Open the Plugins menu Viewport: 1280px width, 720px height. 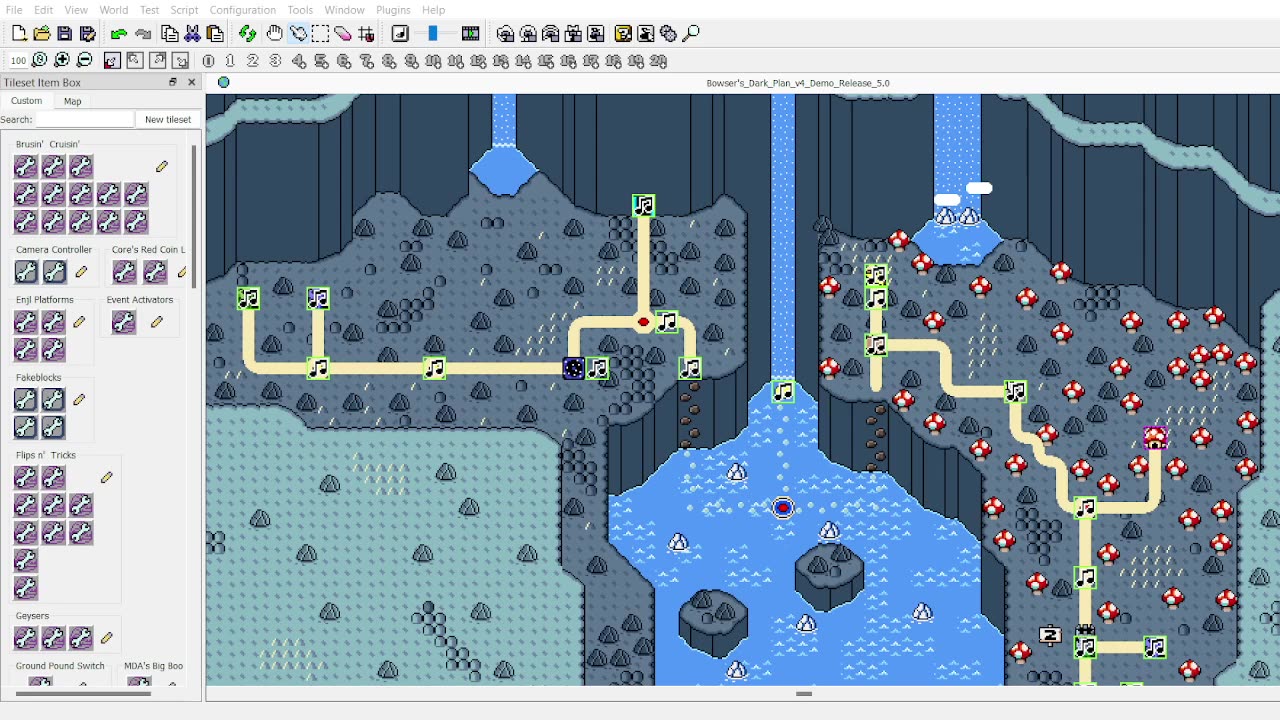(x=393, y=10)
